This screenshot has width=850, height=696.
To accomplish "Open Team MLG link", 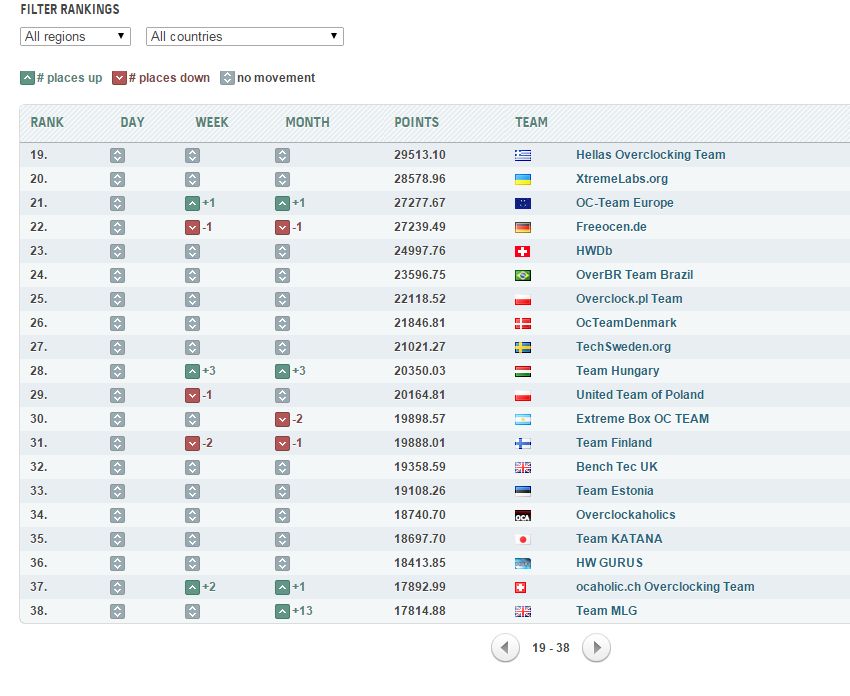I will click(x=606, y=611).
